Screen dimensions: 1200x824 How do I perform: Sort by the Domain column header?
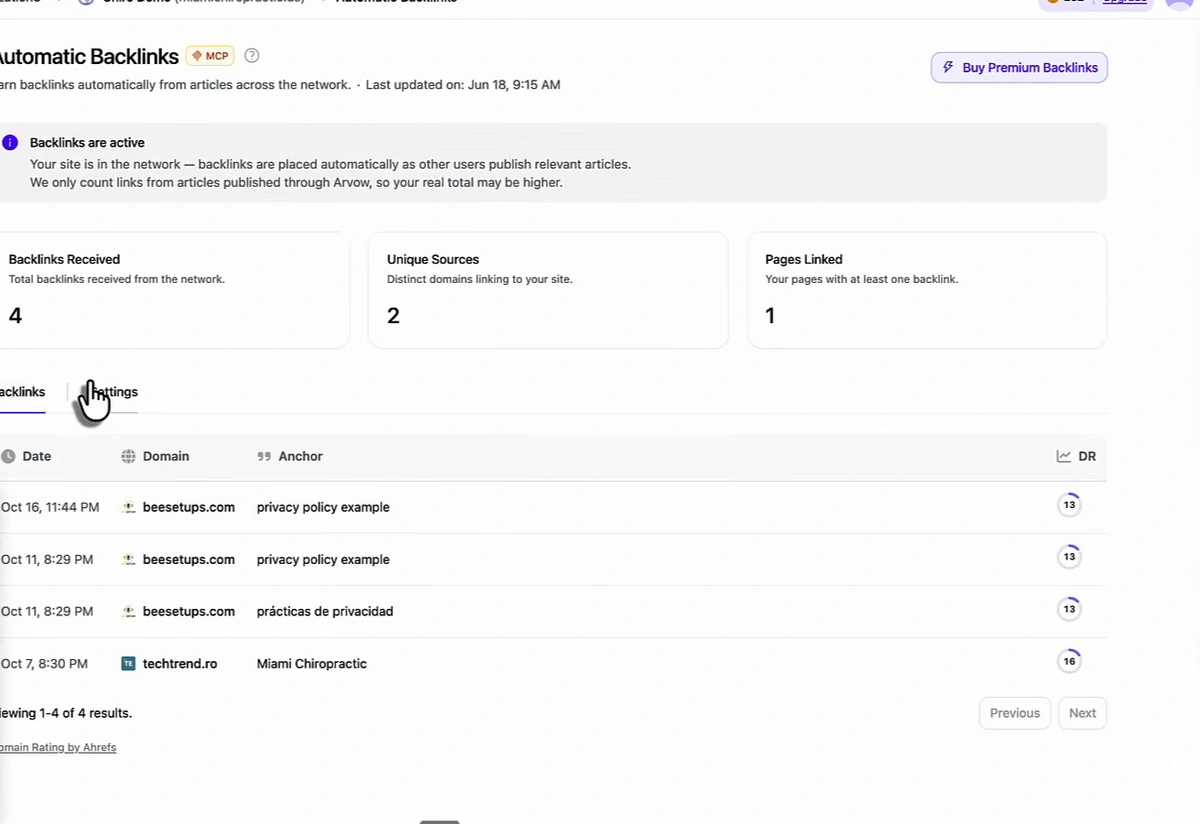click(x=155, y=456)
